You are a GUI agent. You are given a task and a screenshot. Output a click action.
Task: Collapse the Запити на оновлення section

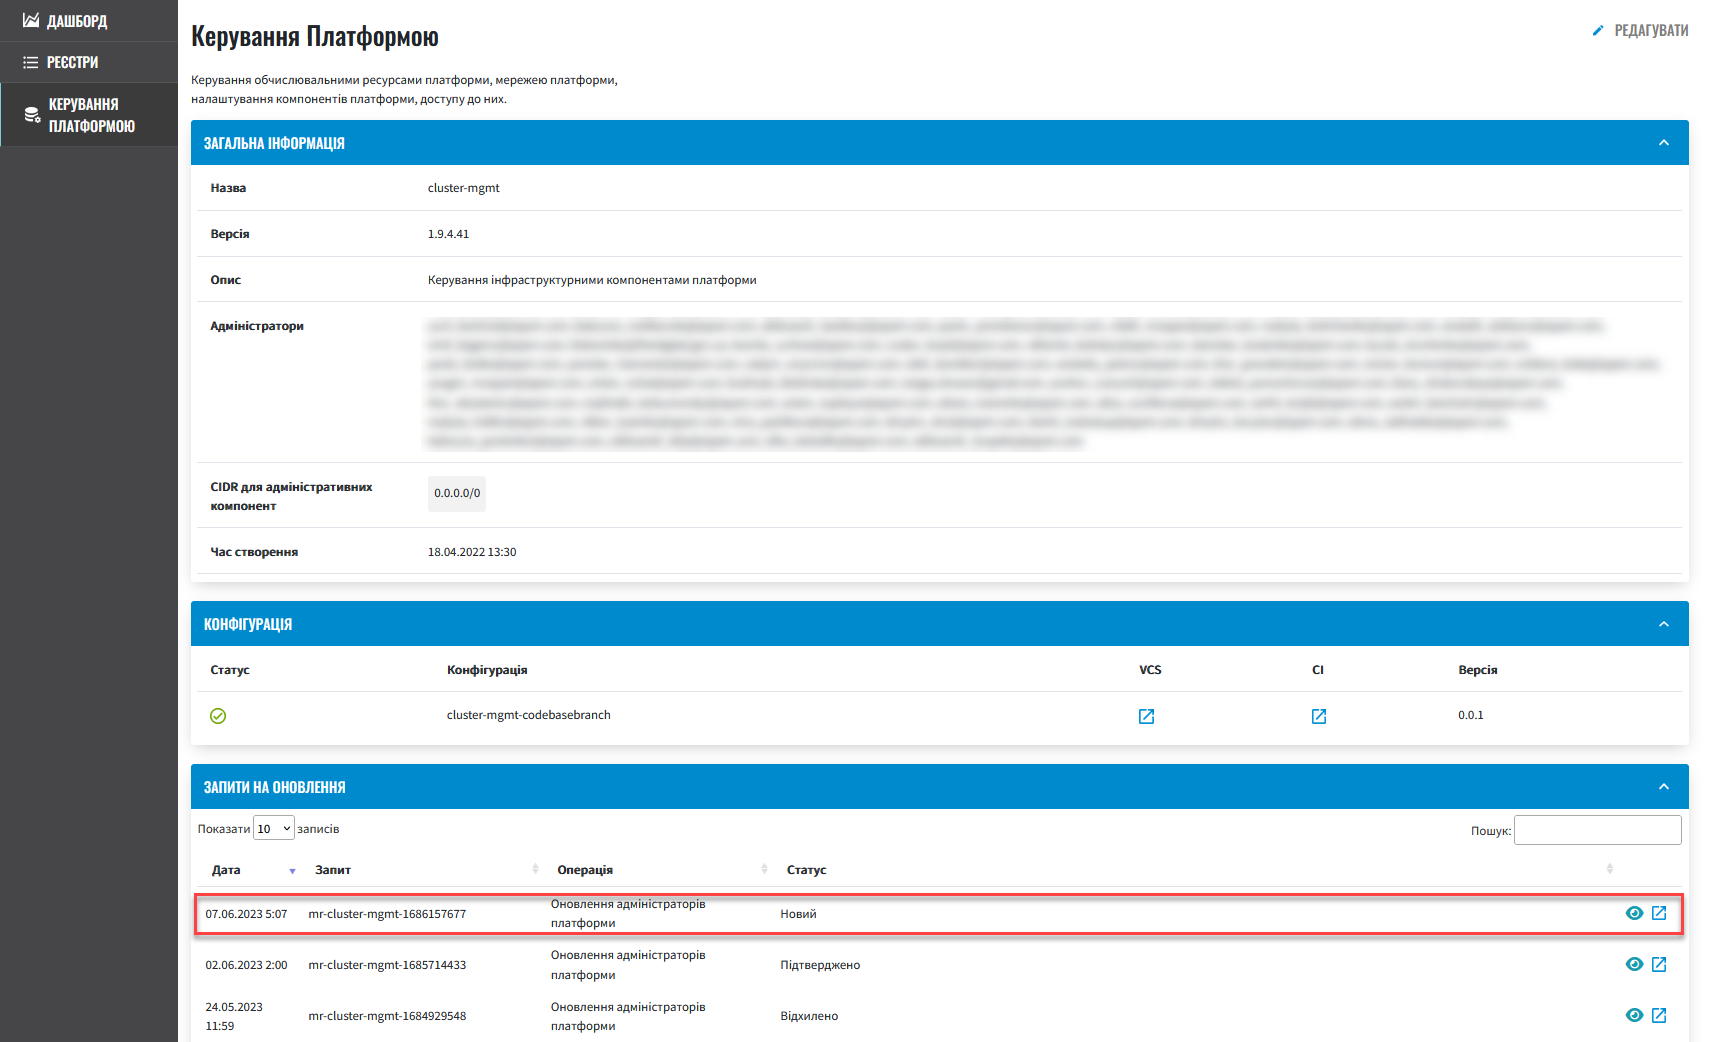[1663, 787]
